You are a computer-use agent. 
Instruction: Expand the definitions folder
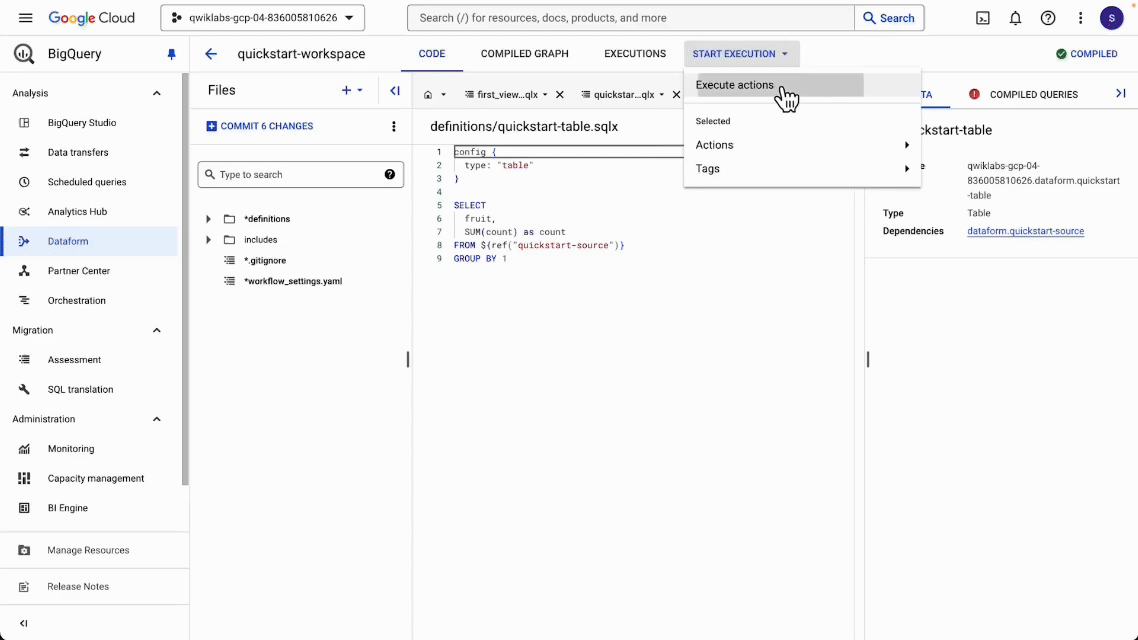pos(208,218)
